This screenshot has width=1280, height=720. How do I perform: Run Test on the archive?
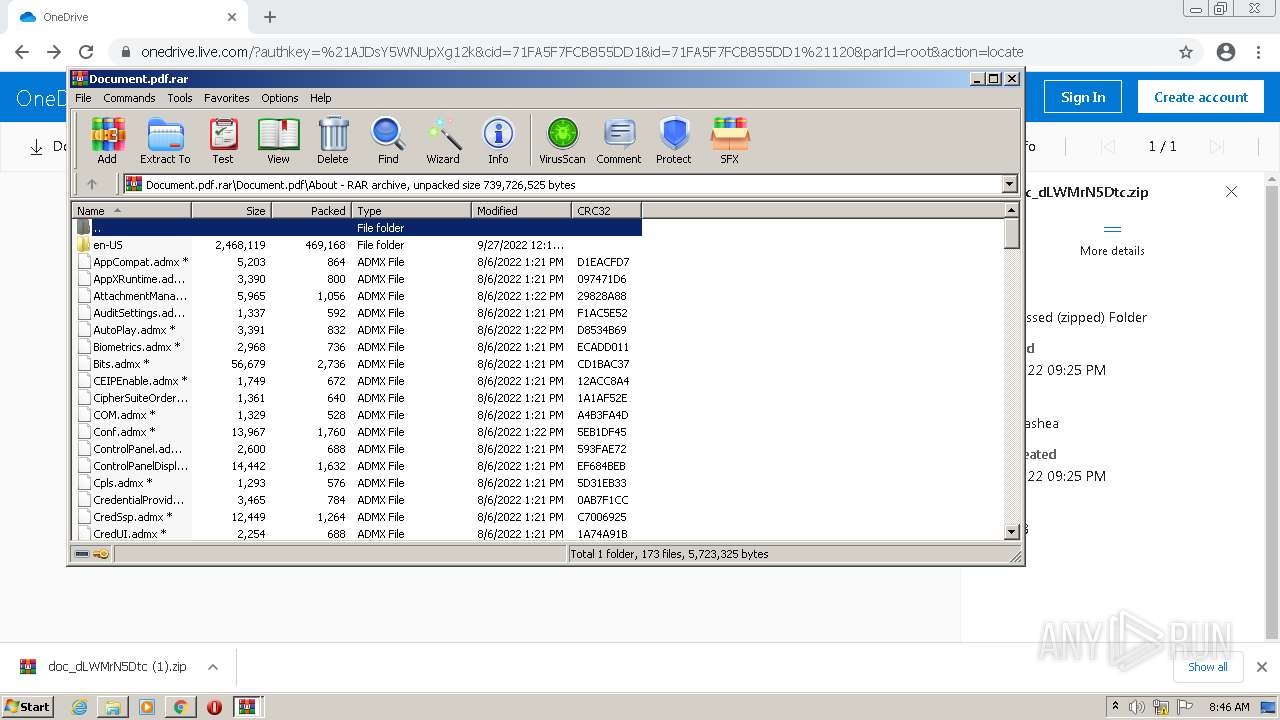223,140
